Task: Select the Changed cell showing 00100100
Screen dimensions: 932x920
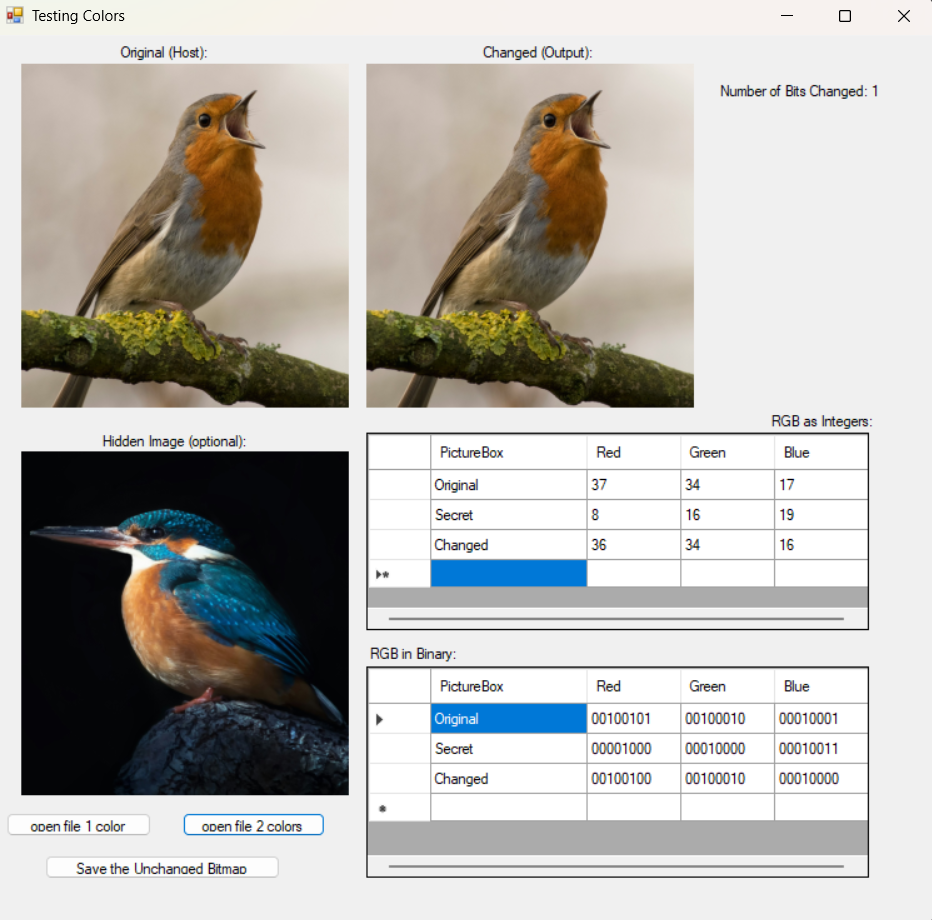Action: coord(633,779)
